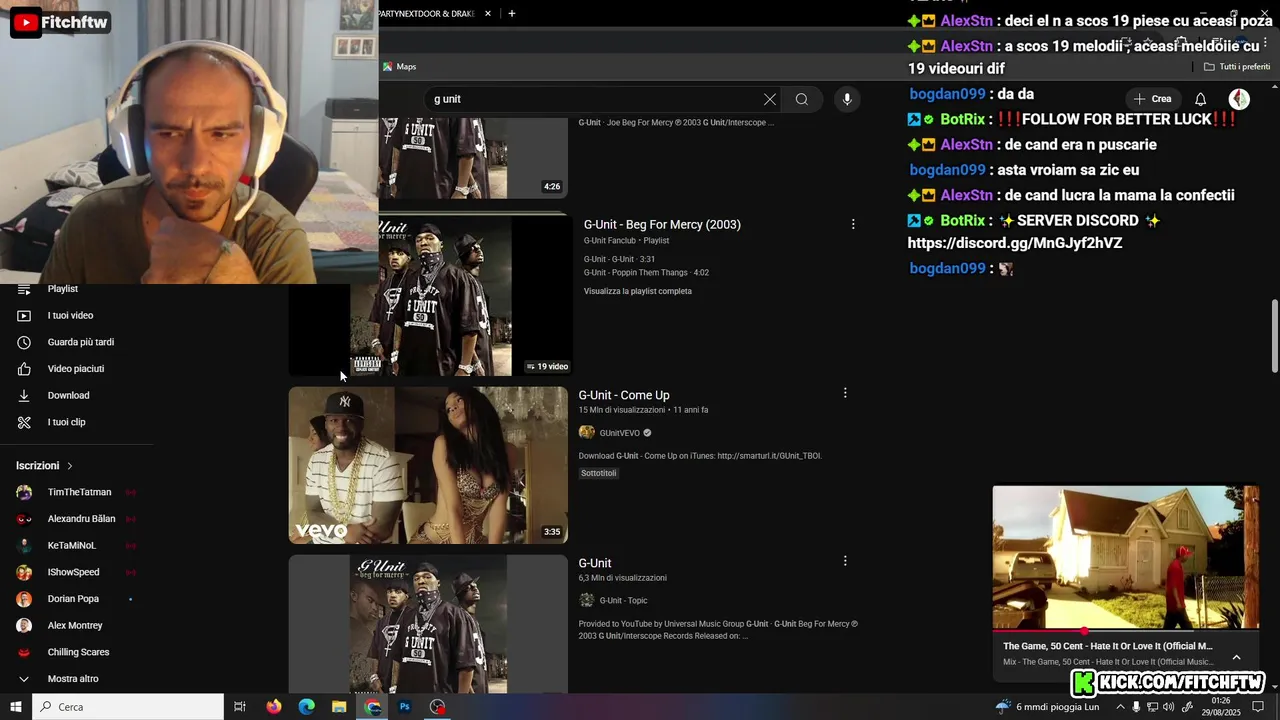
Task: Open Task View on the taskbar
Action: click(x=240, y=707)
